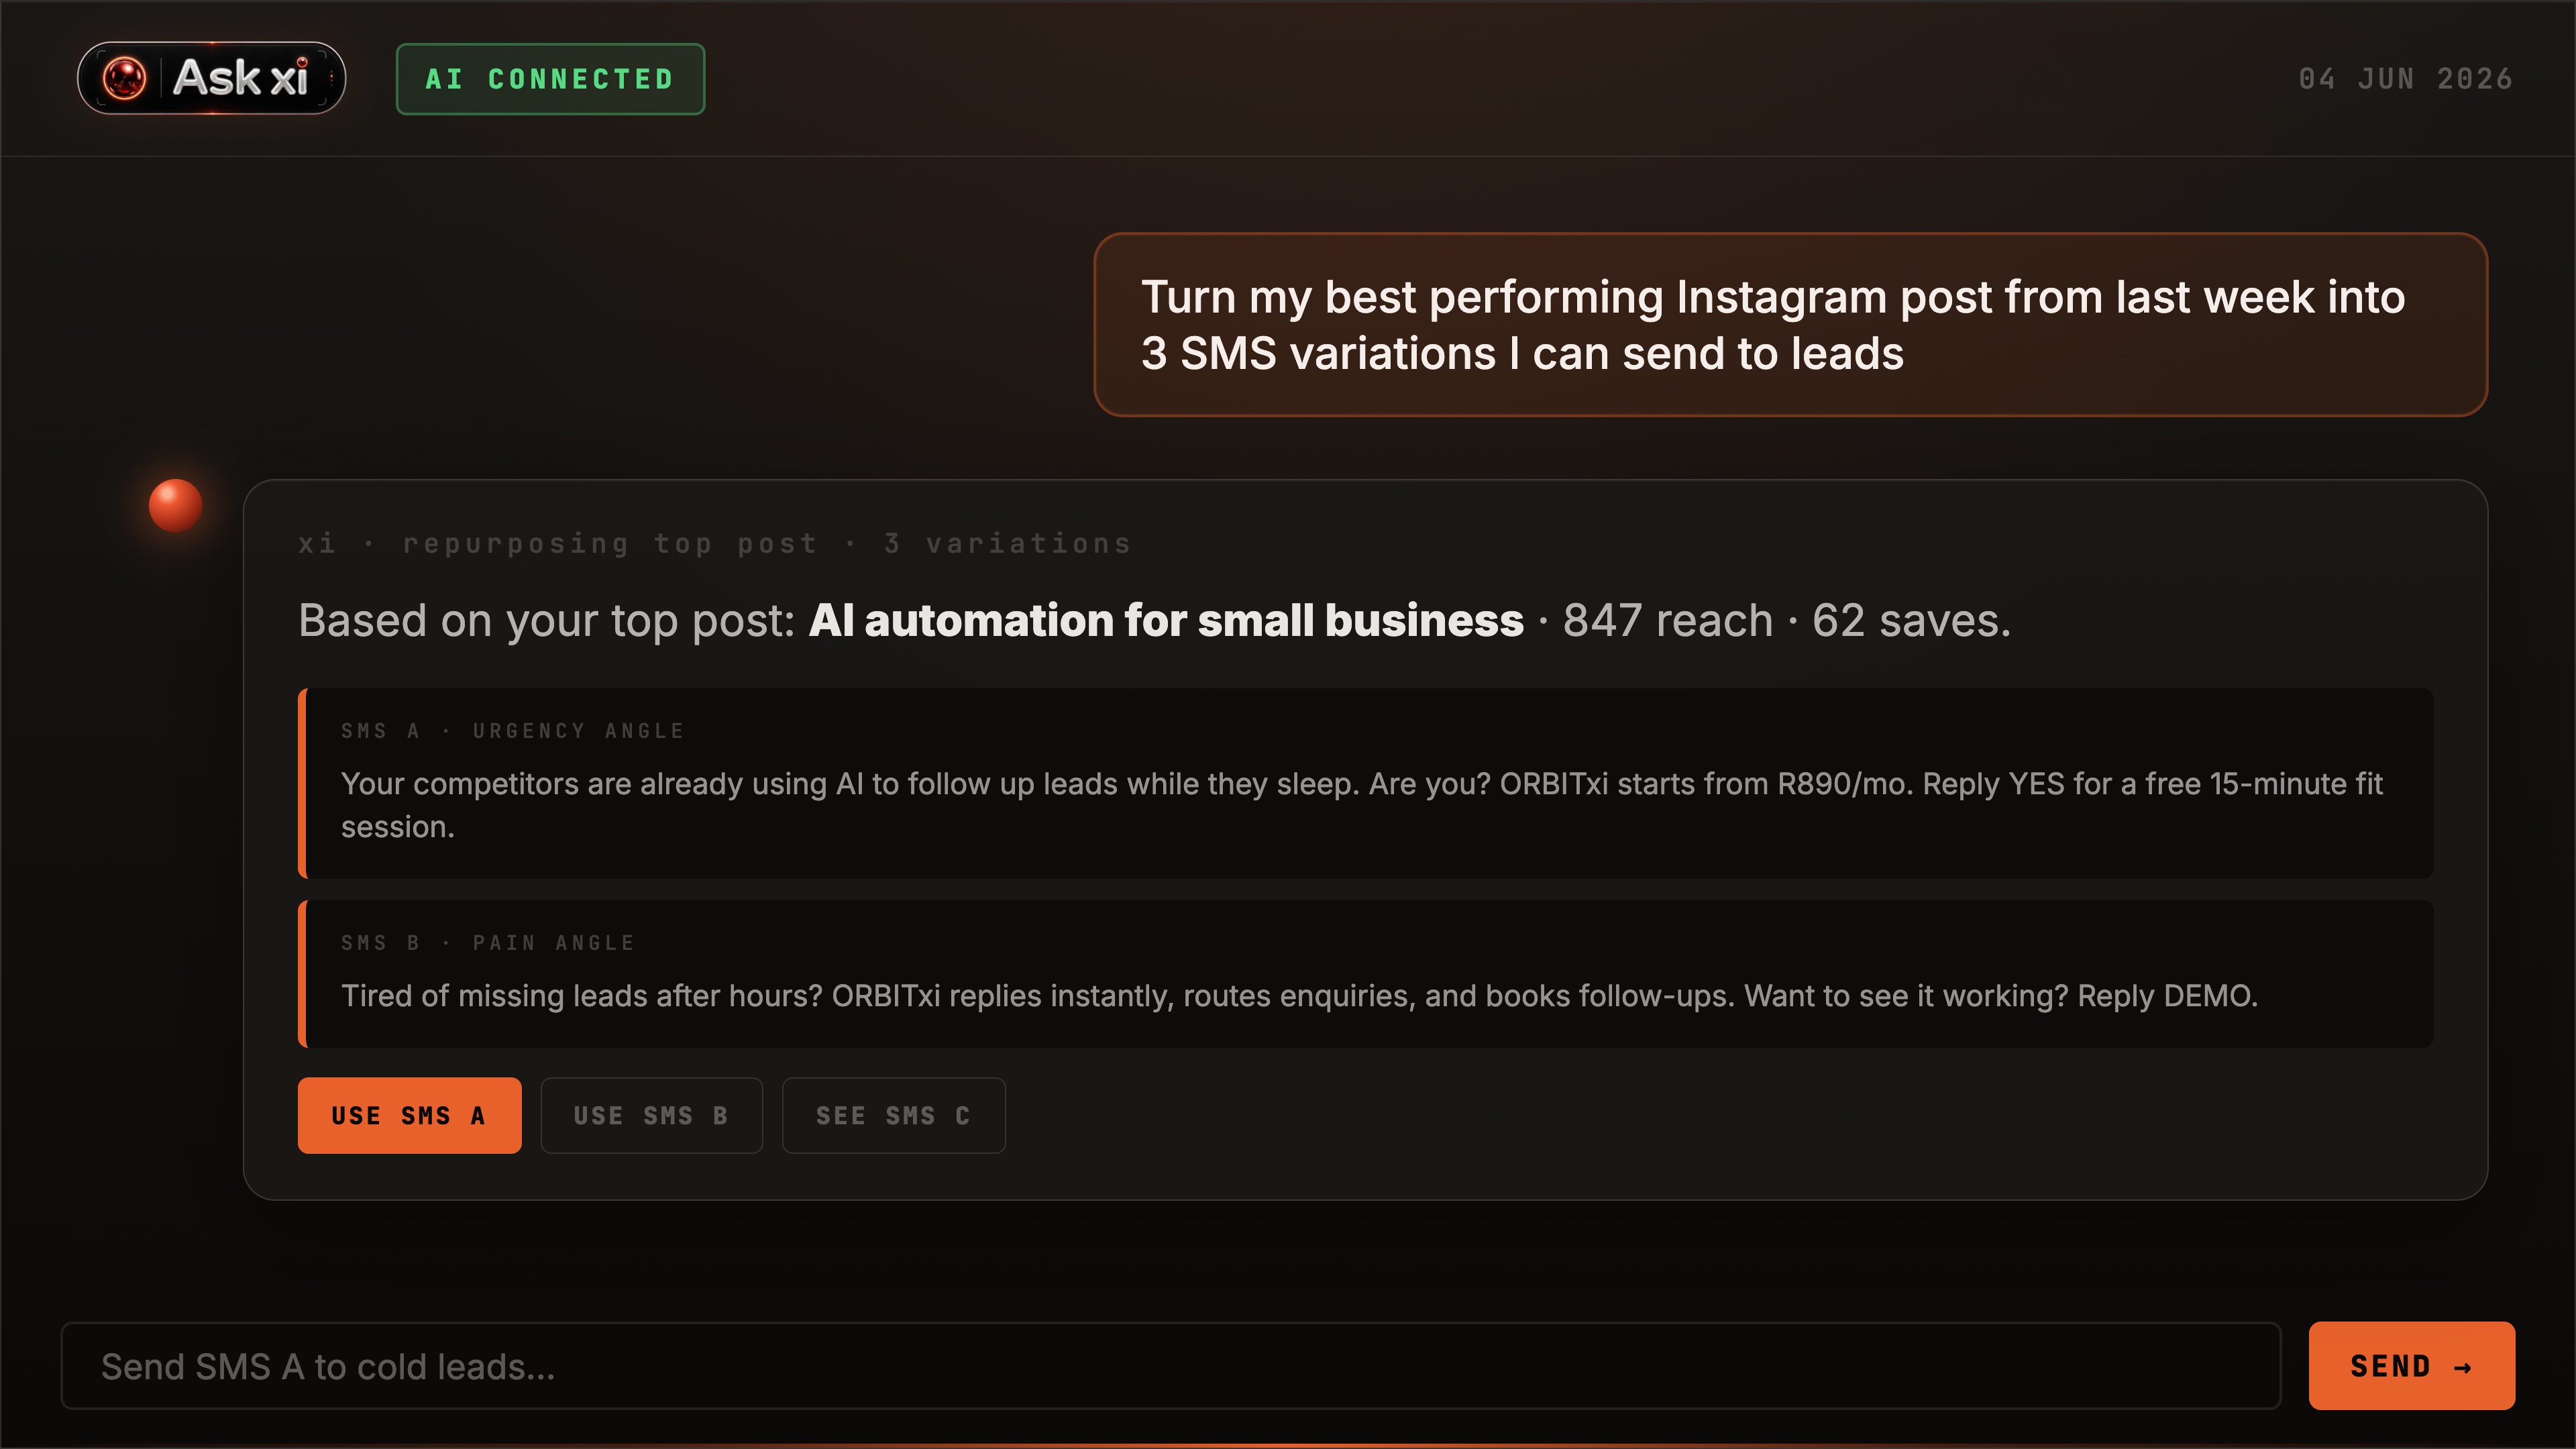Click the date 04 JUN 2026
This screenshot has width=2576, height=1449.
click(x=2406, y=79)
